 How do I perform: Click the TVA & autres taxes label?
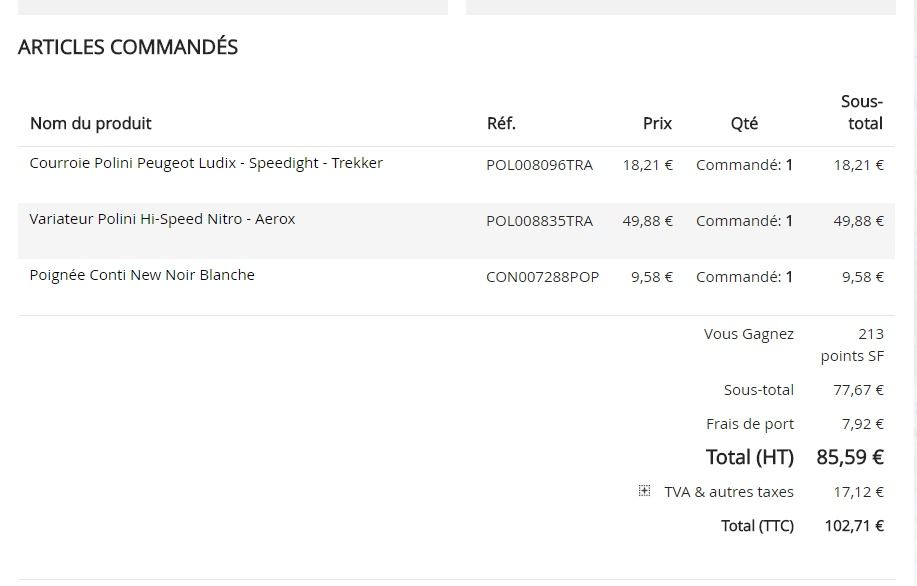tap(729, 492)
